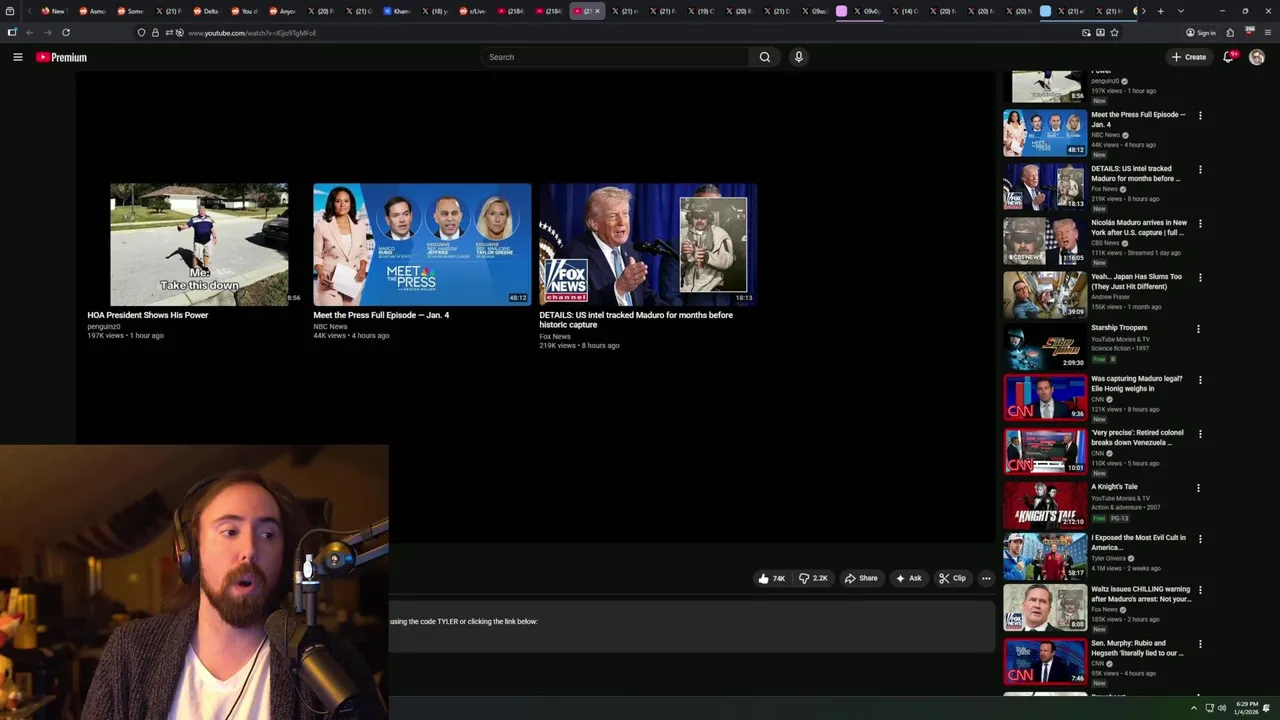Open options for Starship Troopers movie
The width and height of the screenshot is (1280, 720).
[x=1198, y=329]
